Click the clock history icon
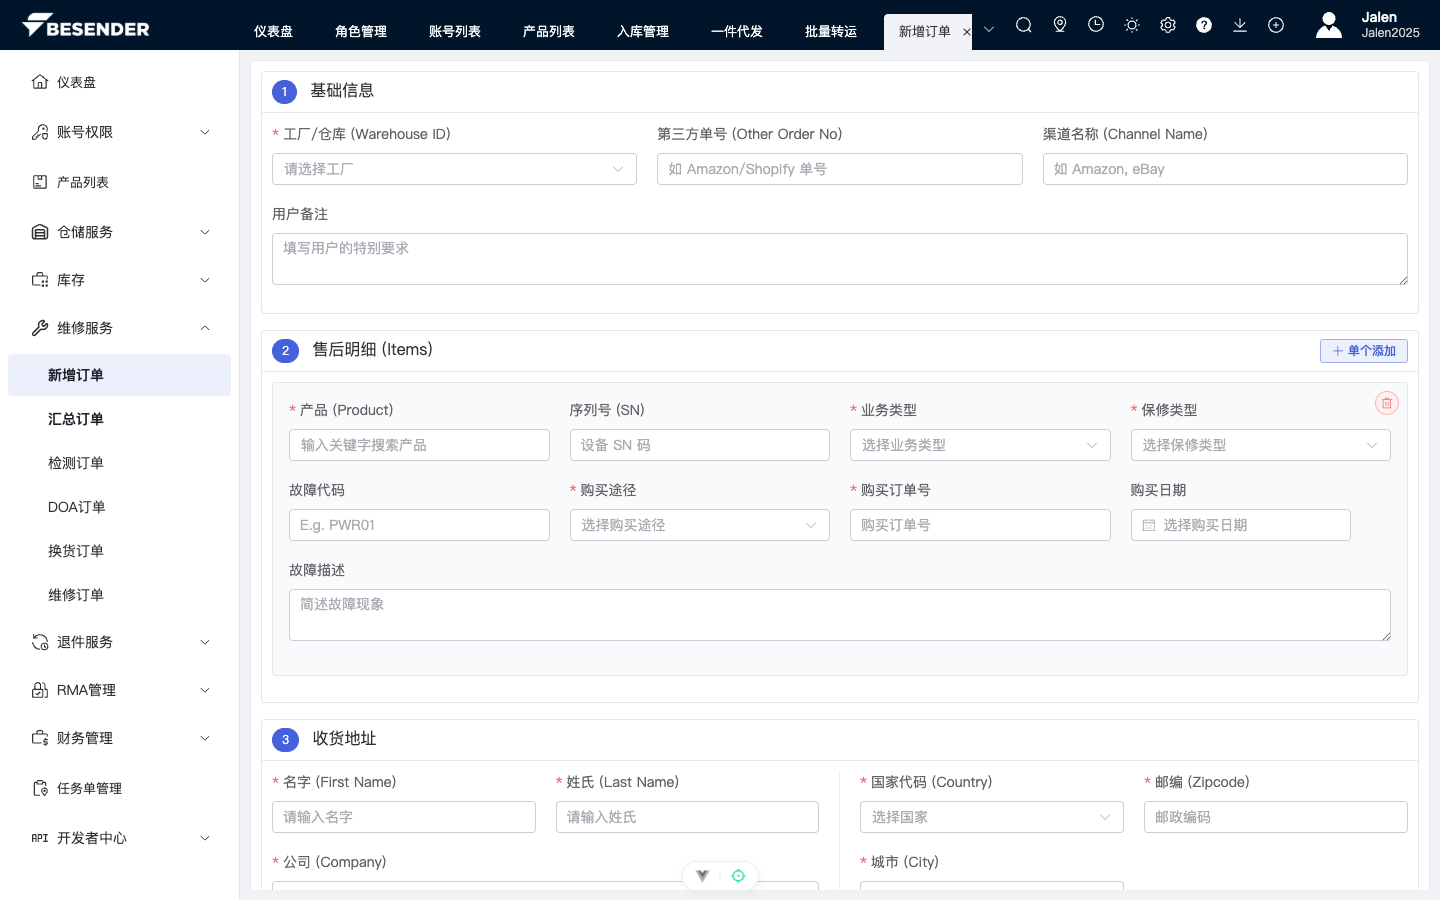This screenshot has height=900, width=1440. pyautogui.click(x=1096, y=25)
